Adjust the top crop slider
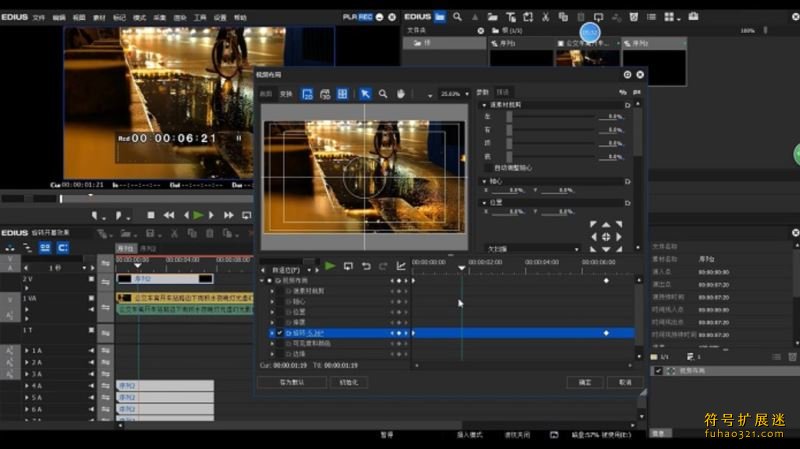The height and width of the screenshot is (449, 800). tap(509, 143)
